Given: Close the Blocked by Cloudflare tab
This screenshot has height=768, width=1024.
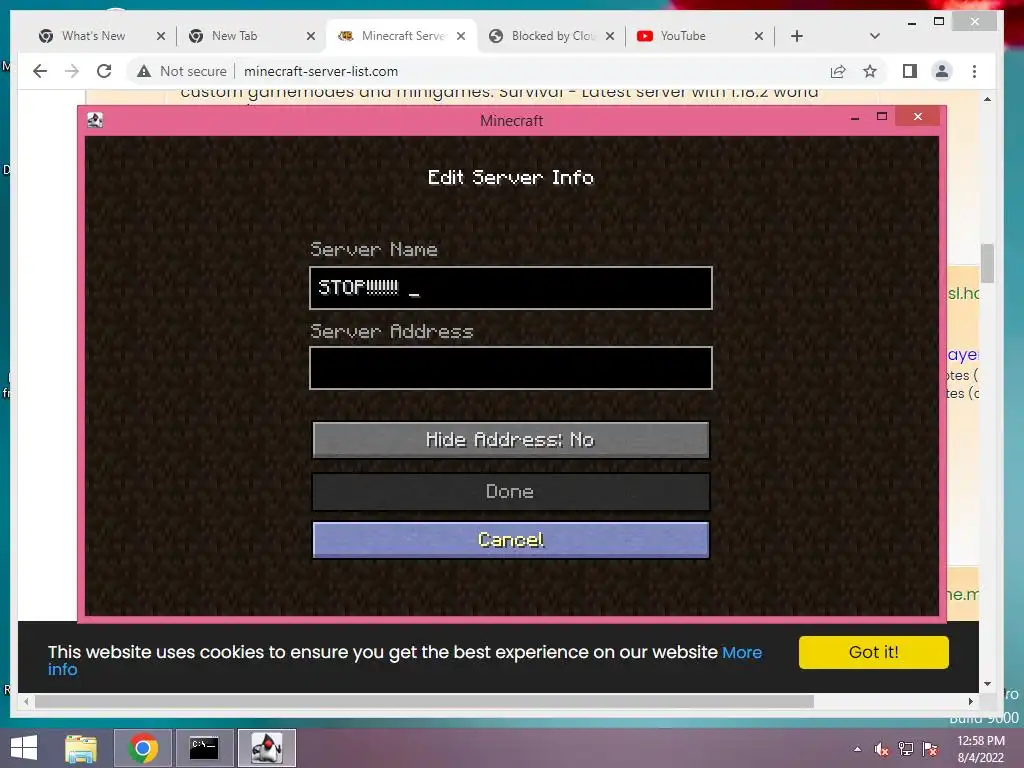Looking at the screenshot, I should click(610, 36).
